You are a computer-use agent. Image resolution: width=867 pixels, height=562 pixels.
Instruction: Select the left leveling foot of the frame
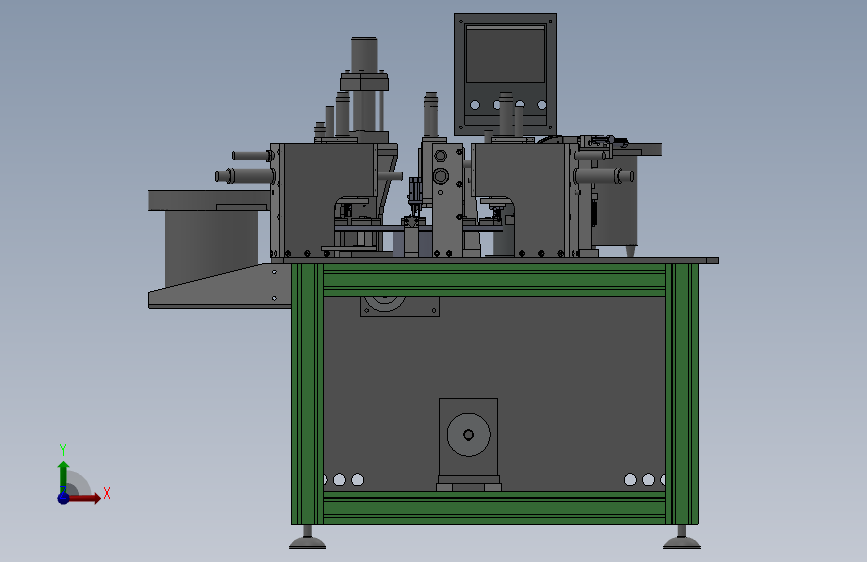click(x=307, y=538)
